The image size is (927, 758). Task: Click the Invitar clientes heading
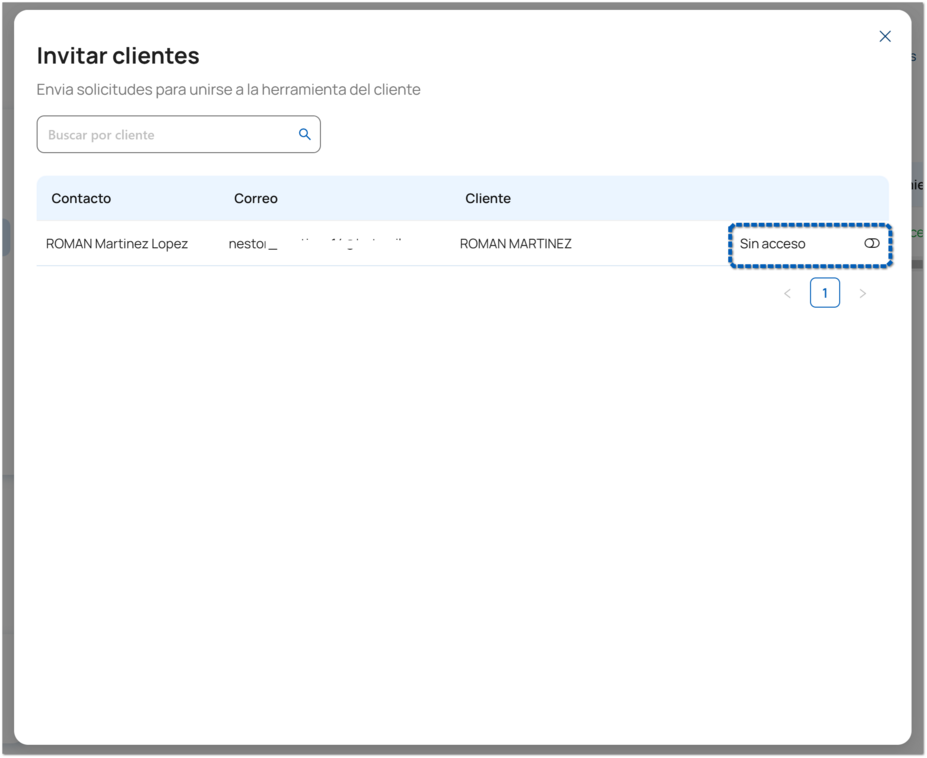(118, 56)
